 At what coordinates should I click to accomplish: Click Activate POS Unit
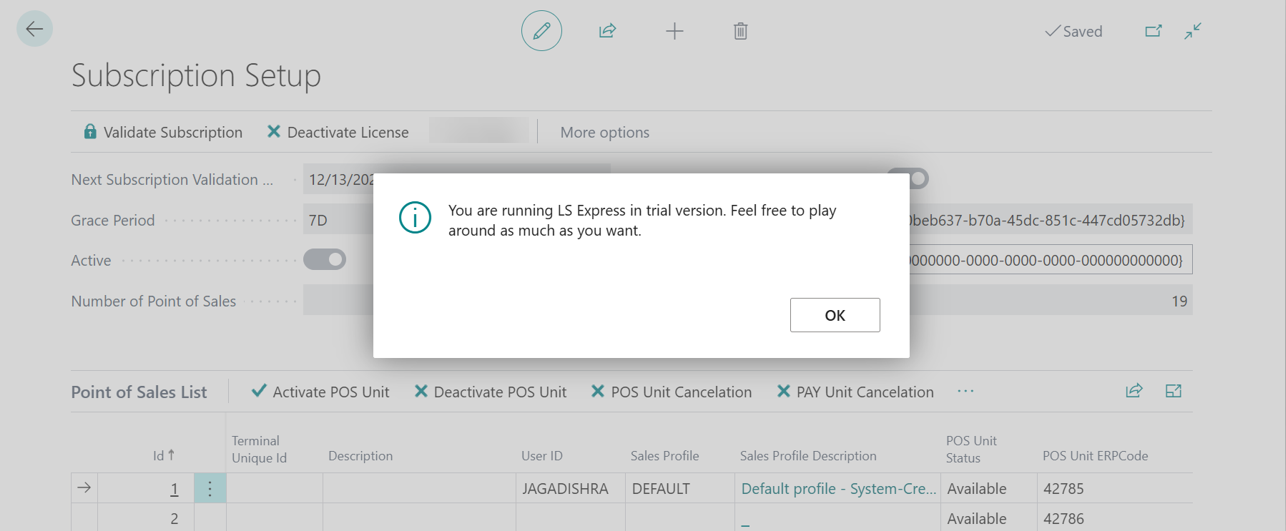(x=320, y=392)
